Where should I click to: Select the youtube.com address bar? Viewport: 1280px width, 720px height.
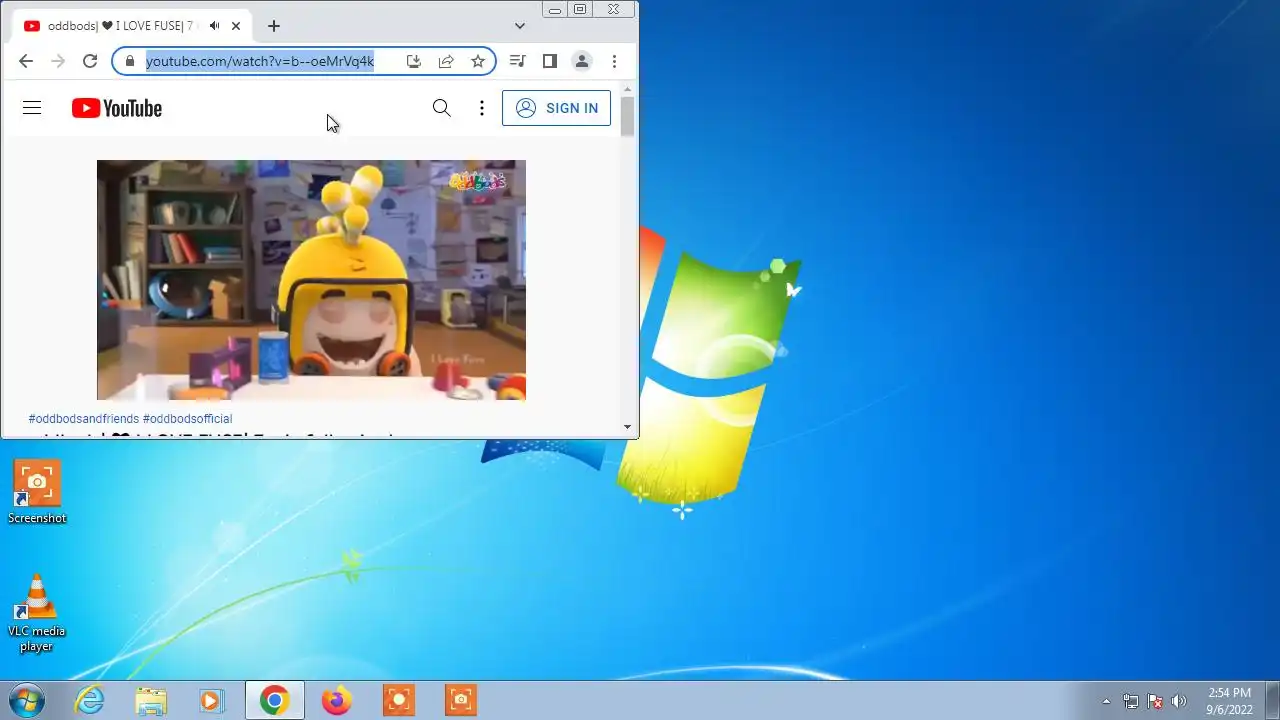coord(260,61)
